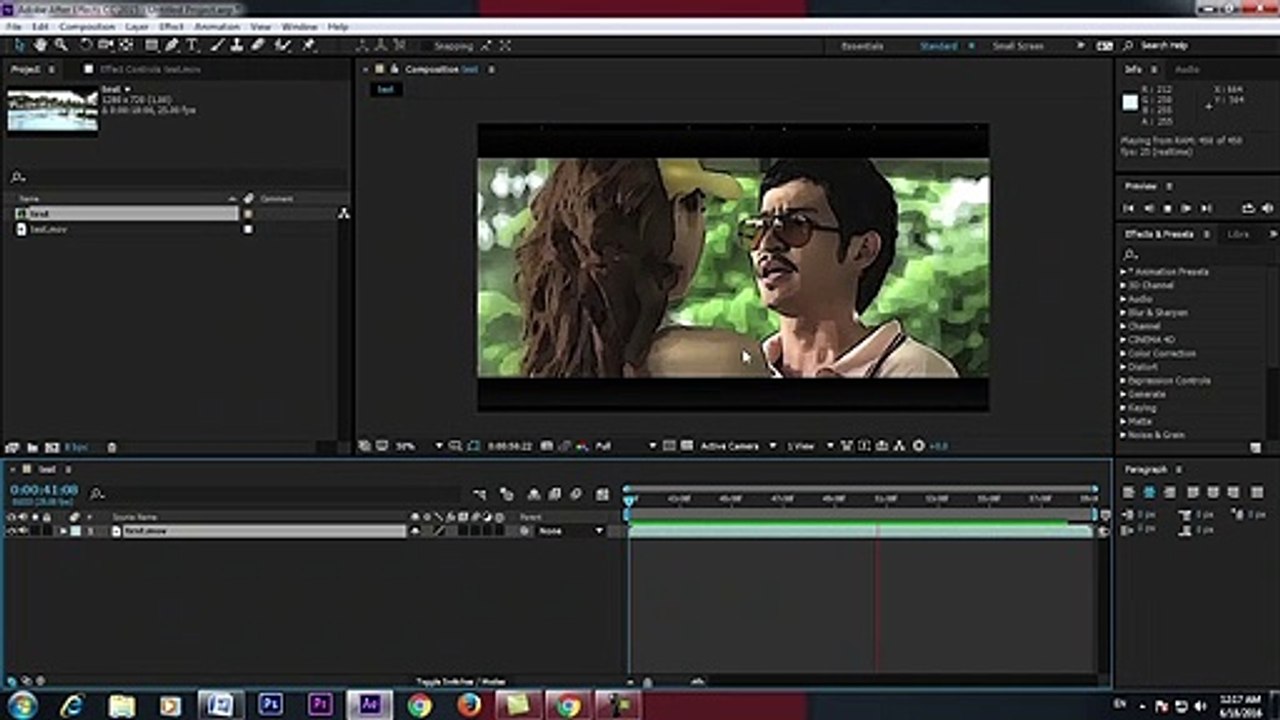Open the Parent dropdown set to None
This screenshot has height=720, width=1280.
(571, 531)
